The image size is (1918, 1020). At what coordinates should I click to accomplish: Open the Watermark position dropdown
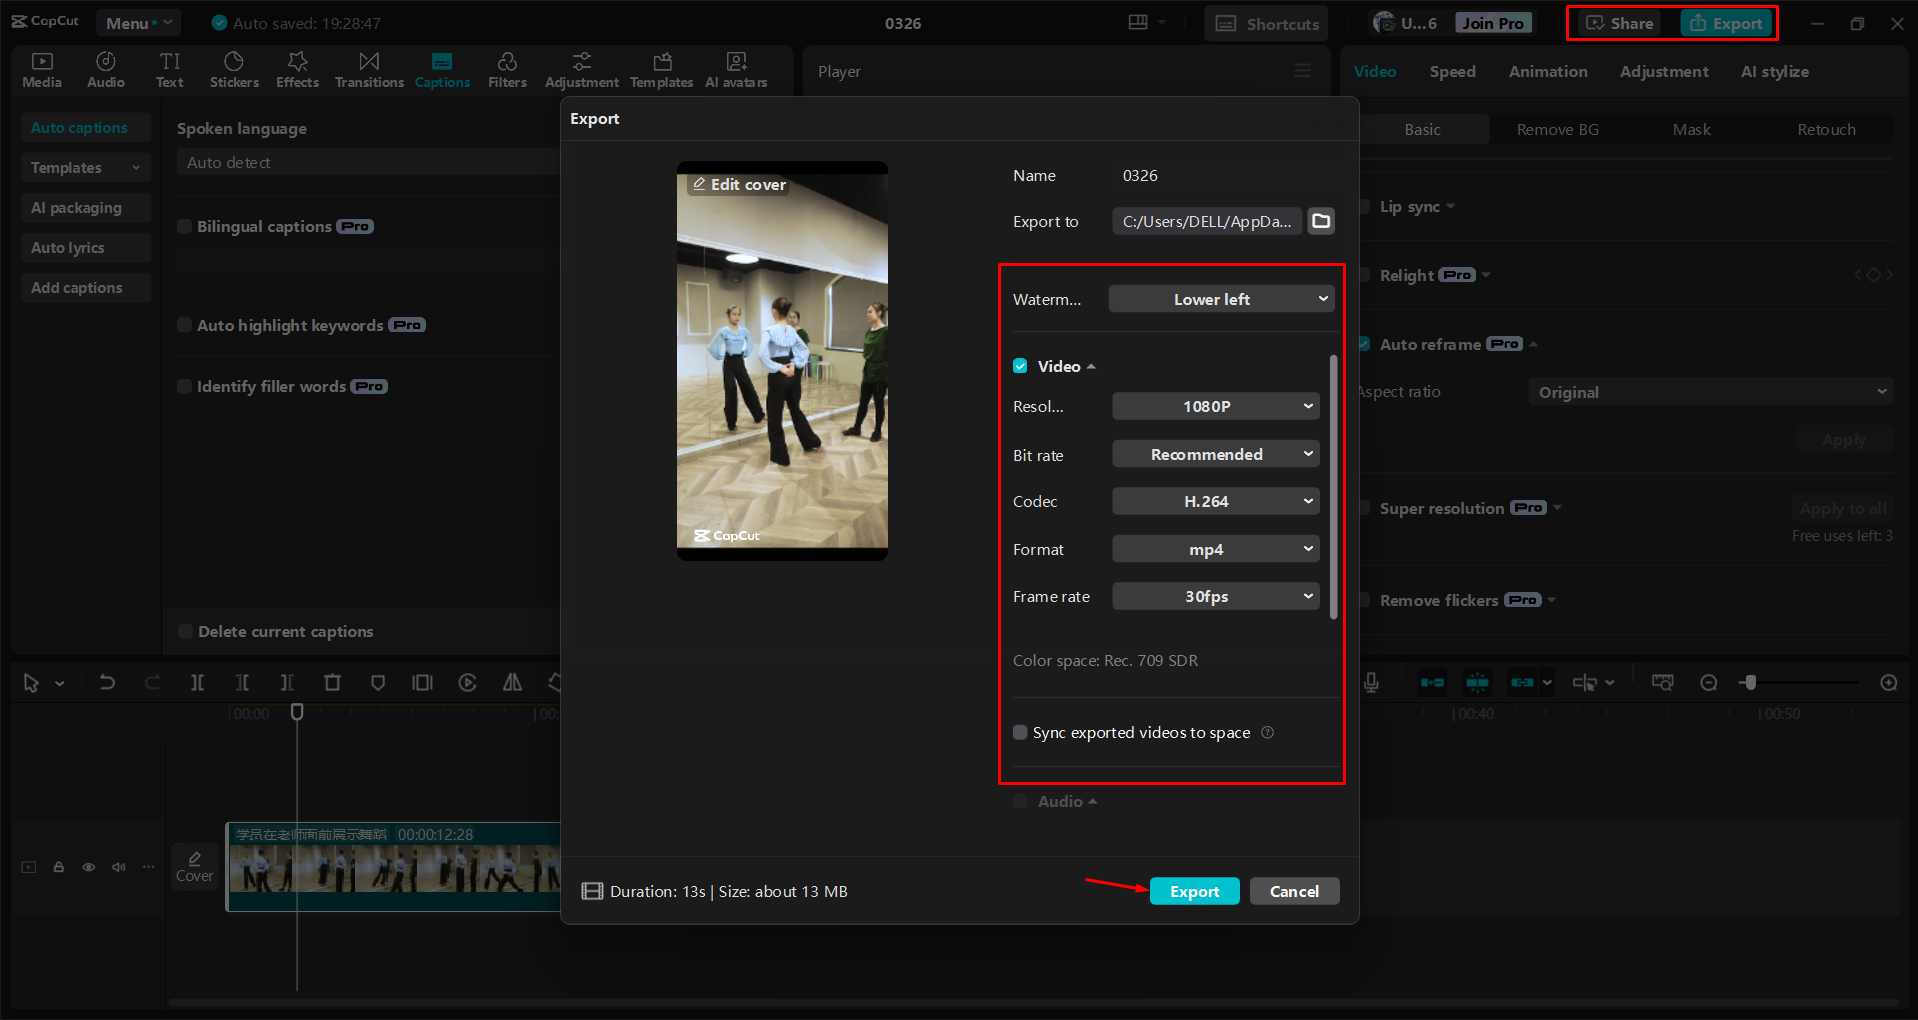(x=1220, y=298)
